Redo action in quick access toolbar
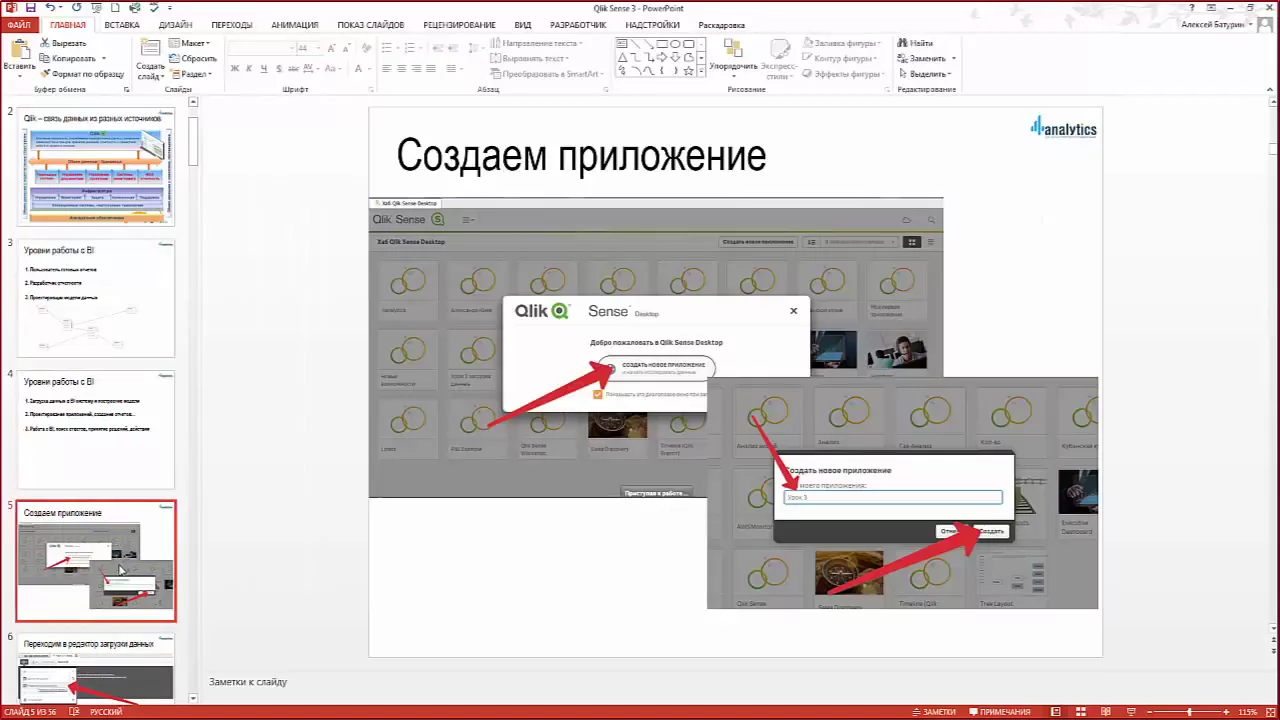This screenshot has width=1280, height=720. tap(77, 7)
